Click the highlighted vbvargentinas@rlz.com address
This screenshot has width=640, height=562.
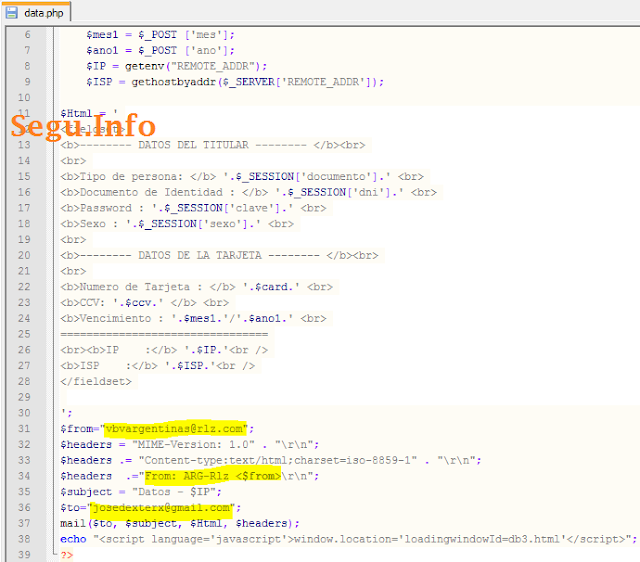coord(174,429)
